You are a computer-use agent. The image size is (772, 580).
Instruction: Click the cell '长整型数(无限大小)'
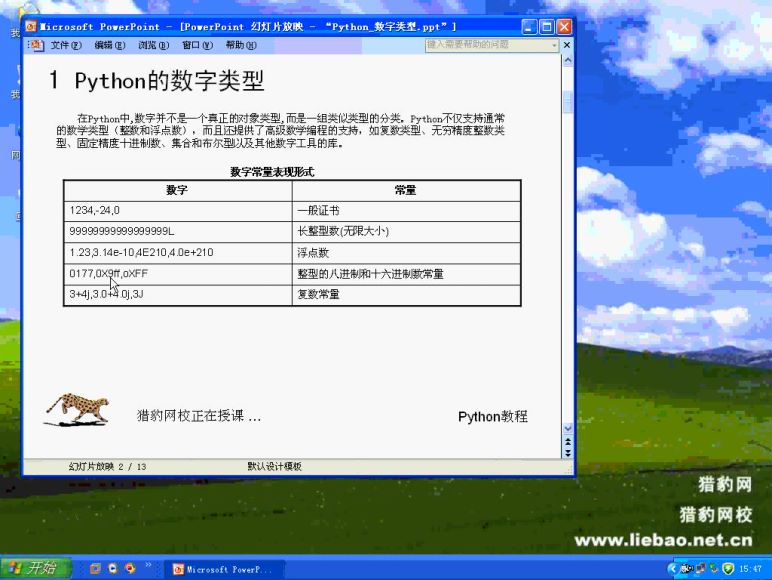[406, 231]
